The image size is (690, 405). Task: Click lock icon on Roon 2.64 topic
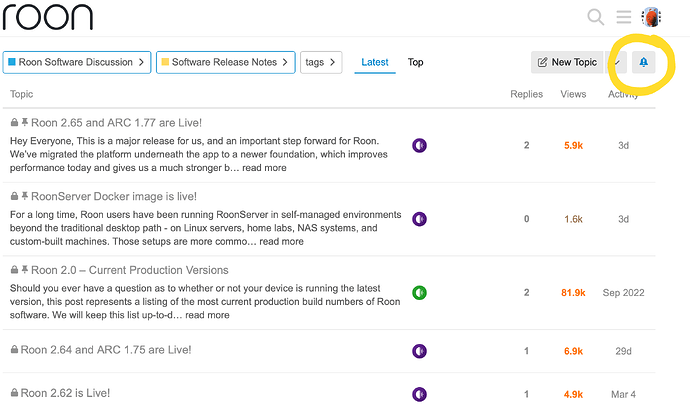click(14, 350)
